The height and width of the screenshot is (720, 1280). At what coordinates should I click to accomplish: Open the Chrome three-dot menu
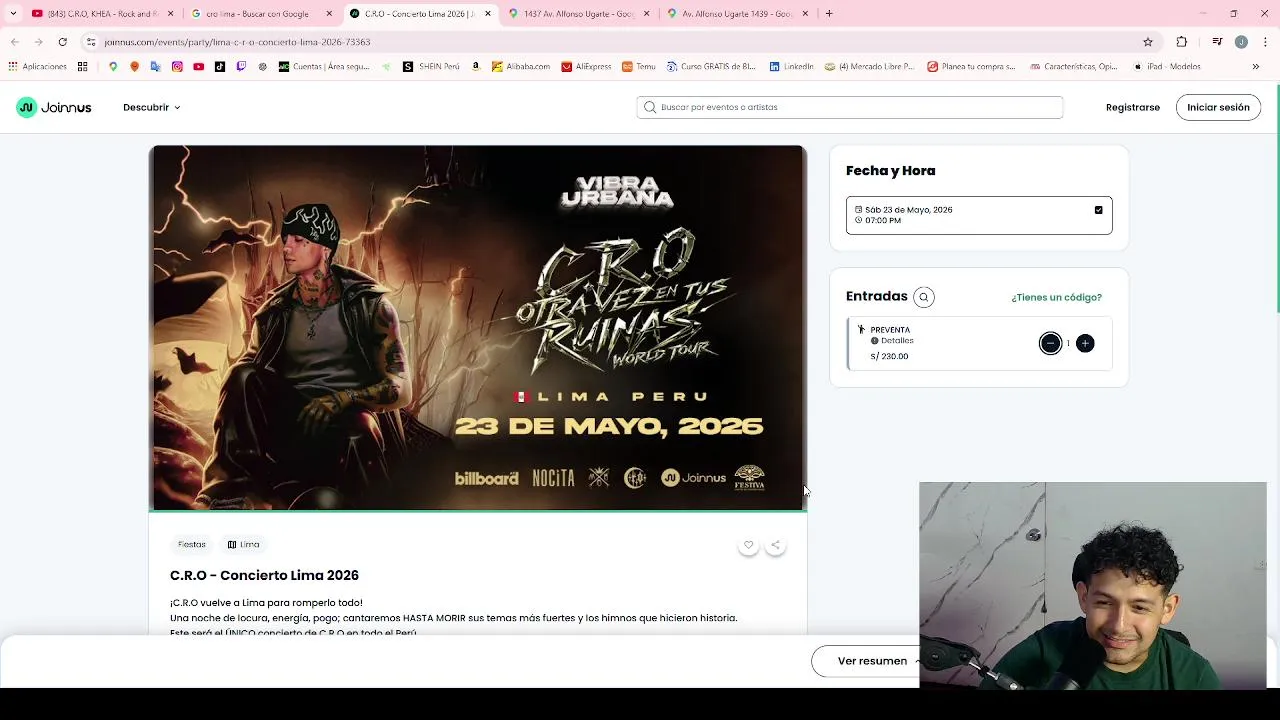coord(1264,42)
